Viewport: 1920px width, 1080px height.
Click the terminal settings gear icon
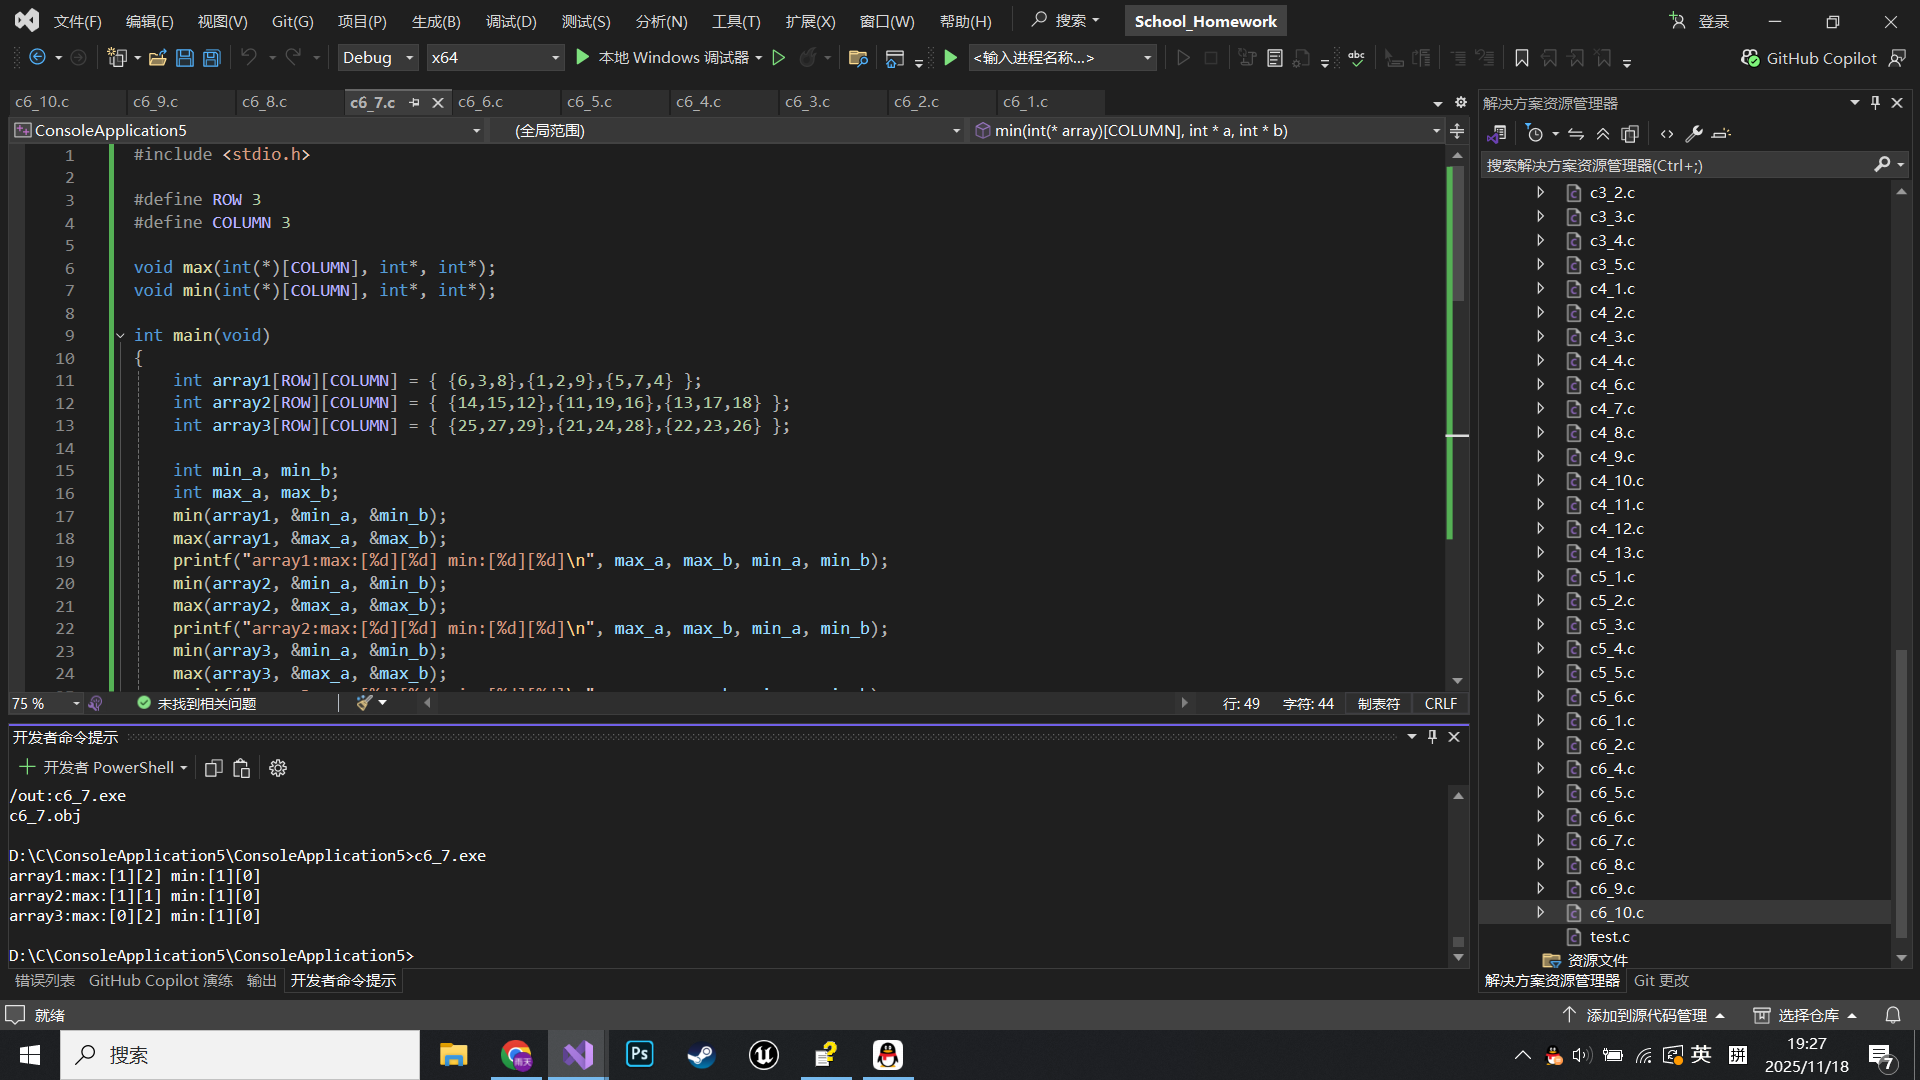coord(278,768)
